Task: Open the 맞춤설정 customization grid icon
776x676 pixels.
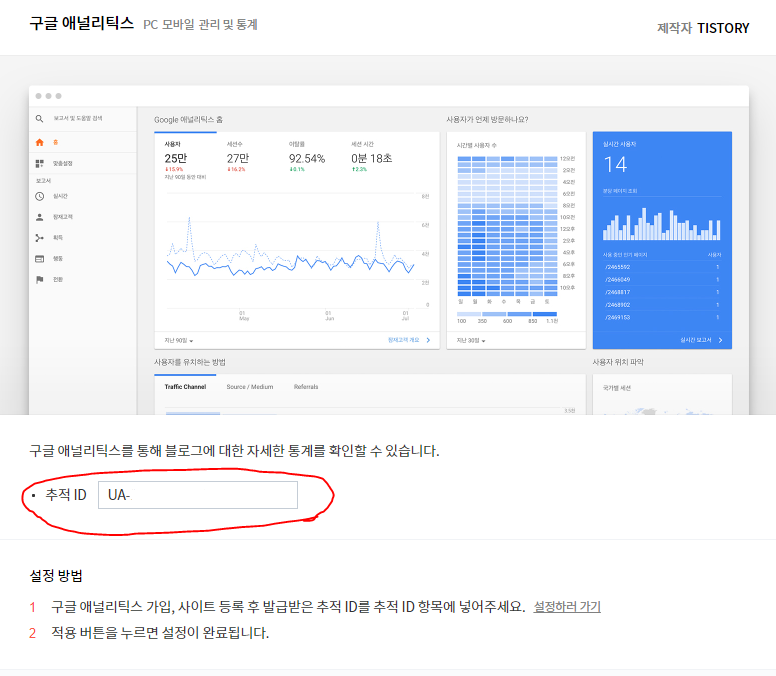Action: click(x=40, y=163)
